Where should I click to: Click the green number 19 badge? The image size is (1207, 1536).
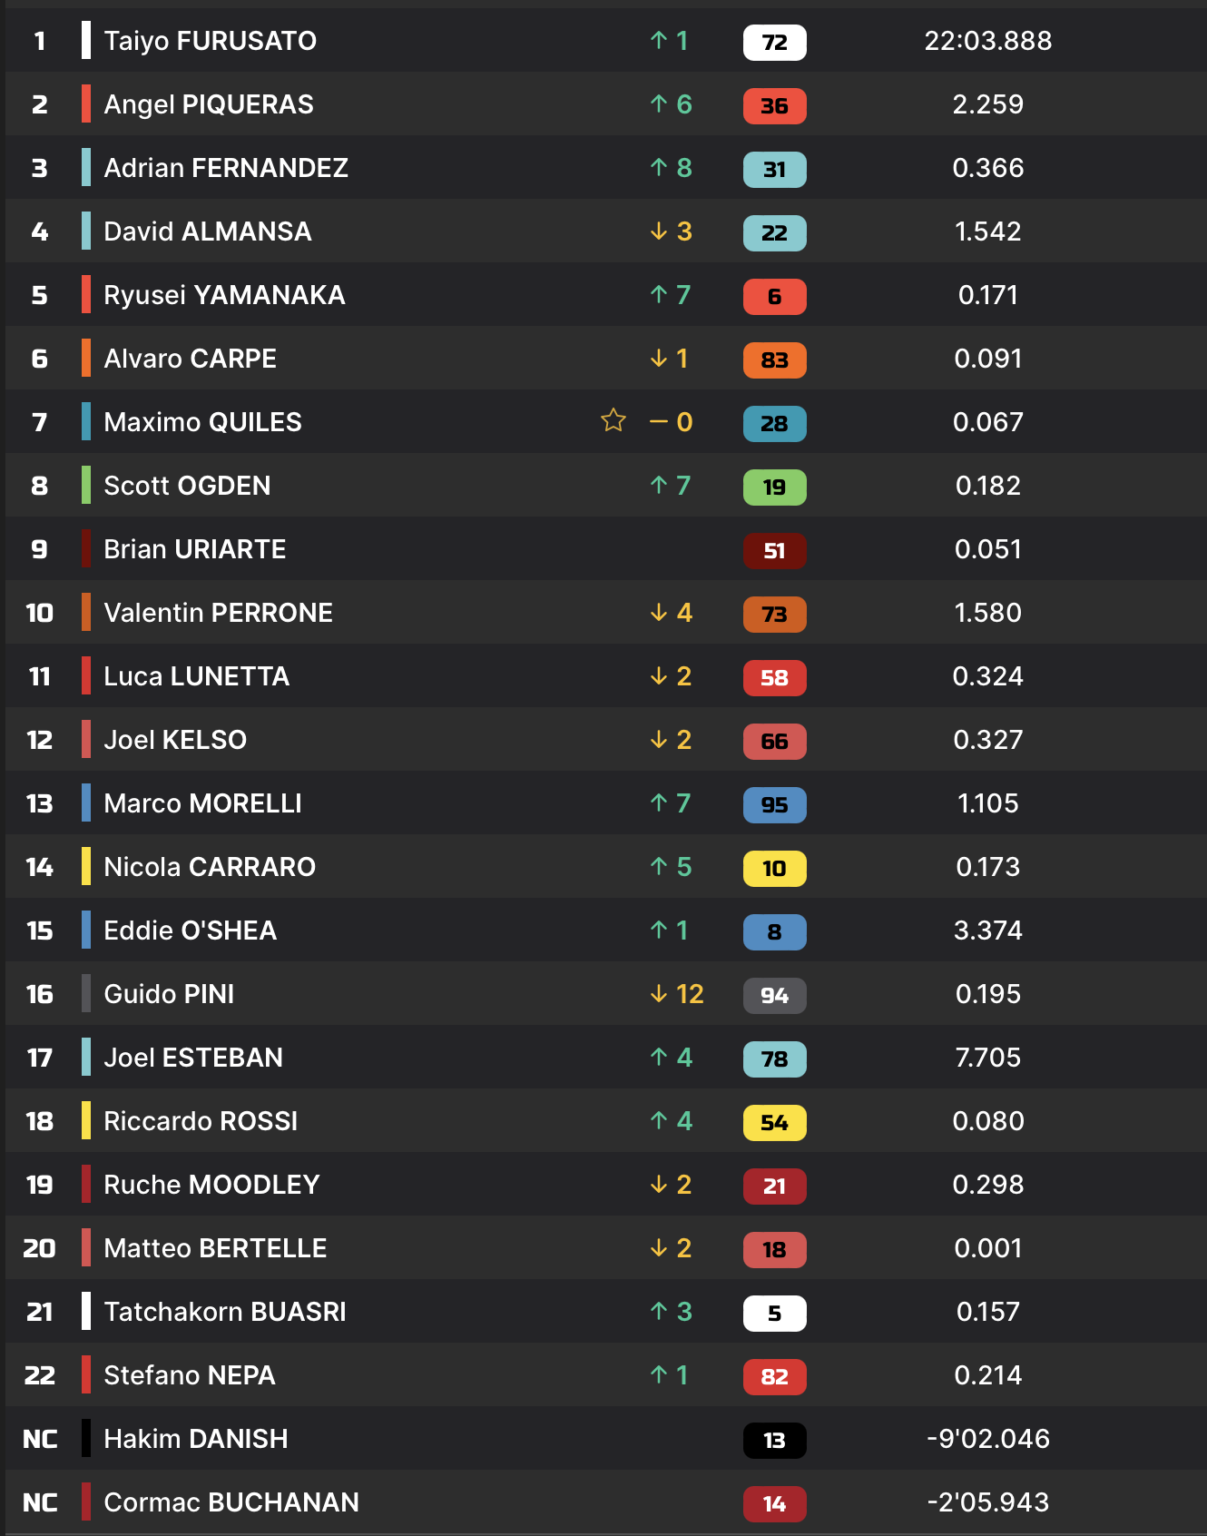coord(774,487)
